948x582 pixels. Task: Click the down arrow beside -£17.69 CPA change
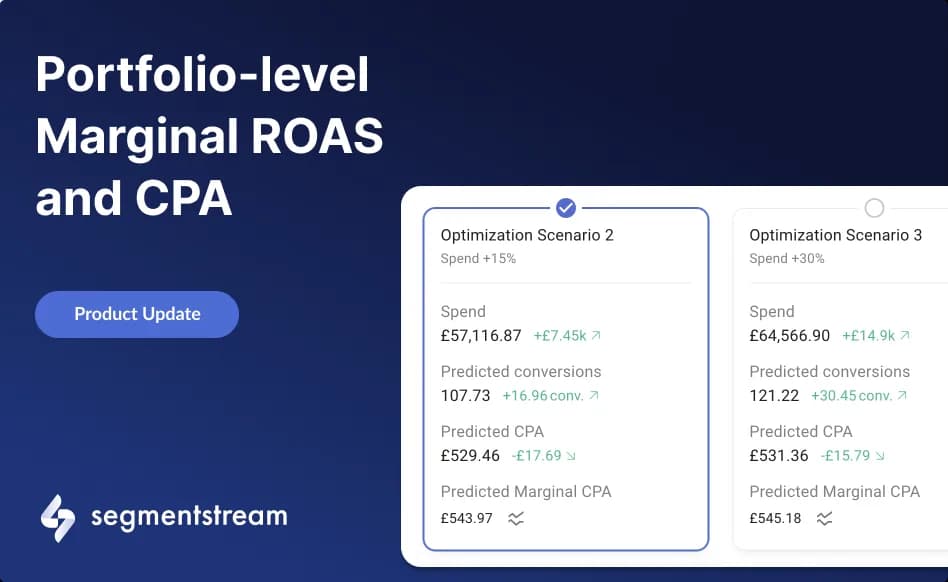tap(570, 456)
